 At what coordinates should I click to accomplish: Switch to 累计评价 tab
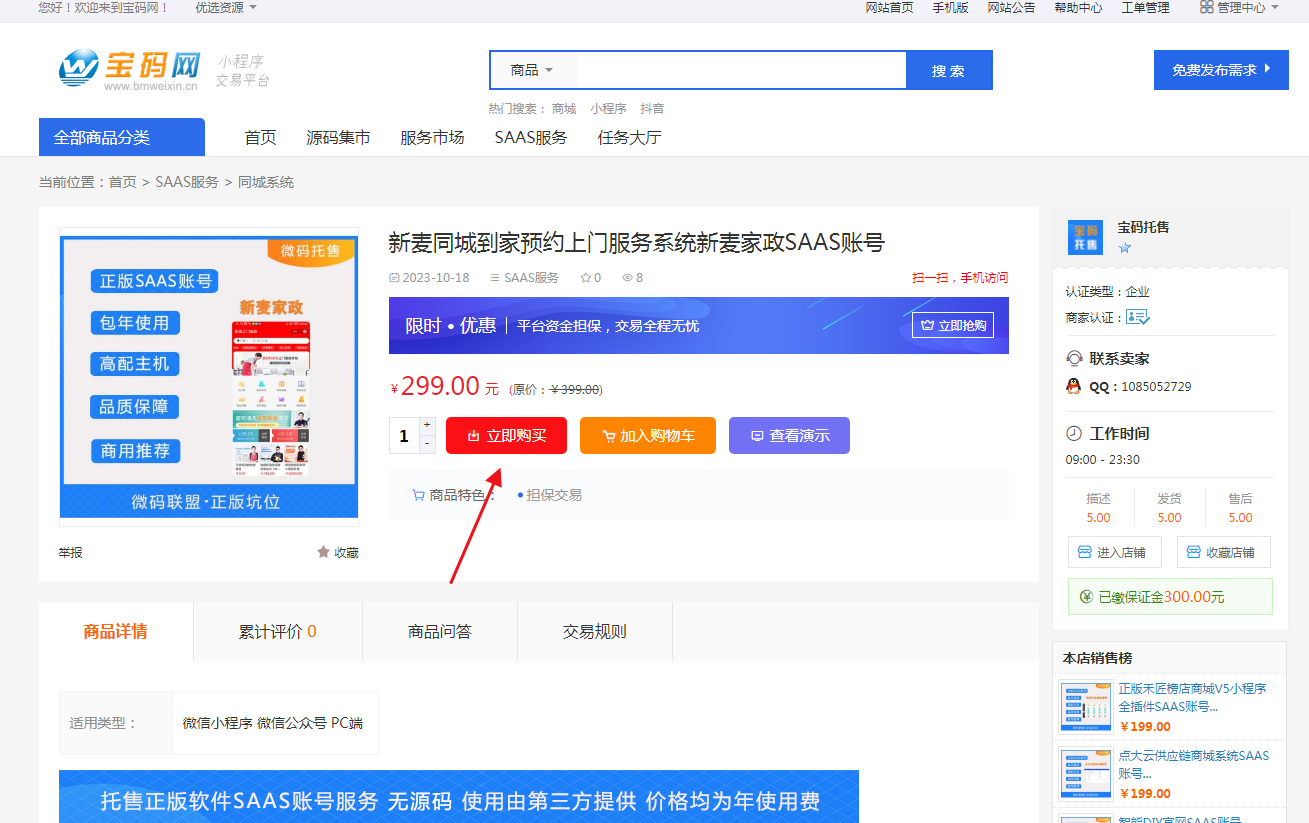tap(277, 631)
